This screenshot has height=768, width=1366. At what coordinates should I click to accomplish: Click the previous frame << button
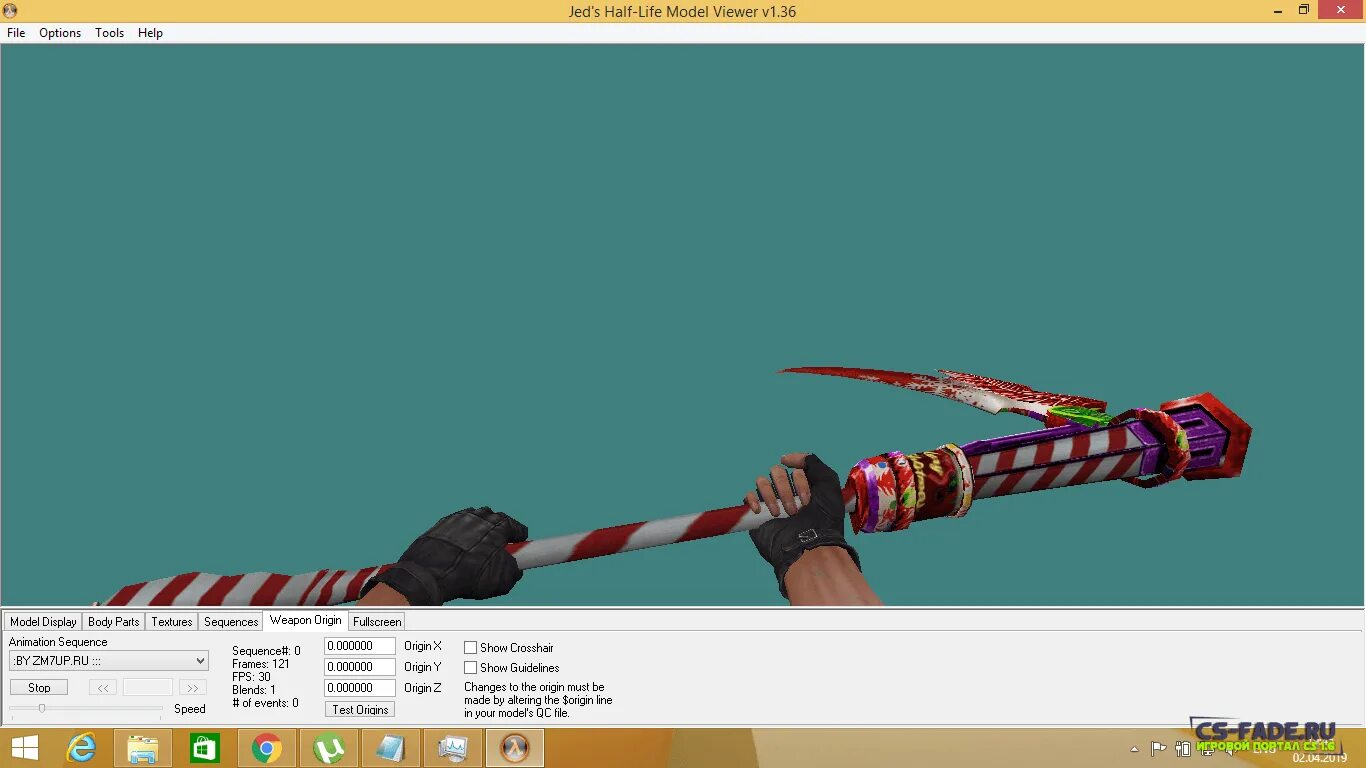[x=103, y=688]
